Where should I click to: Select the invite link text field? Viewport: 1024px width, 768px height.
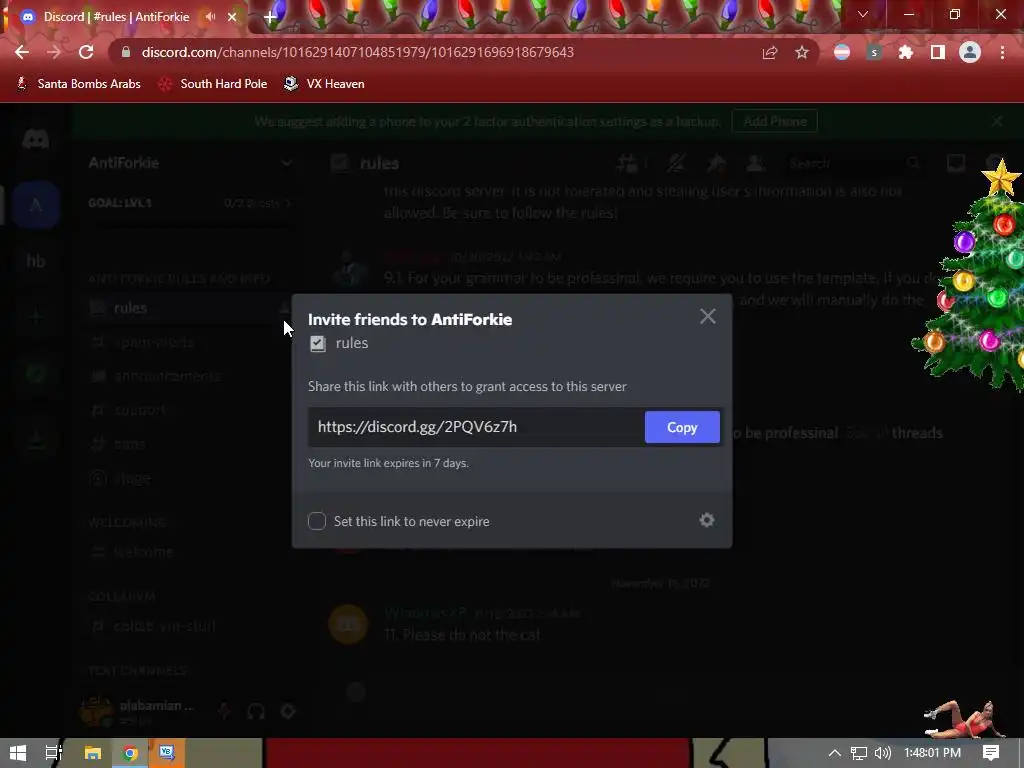476,427
